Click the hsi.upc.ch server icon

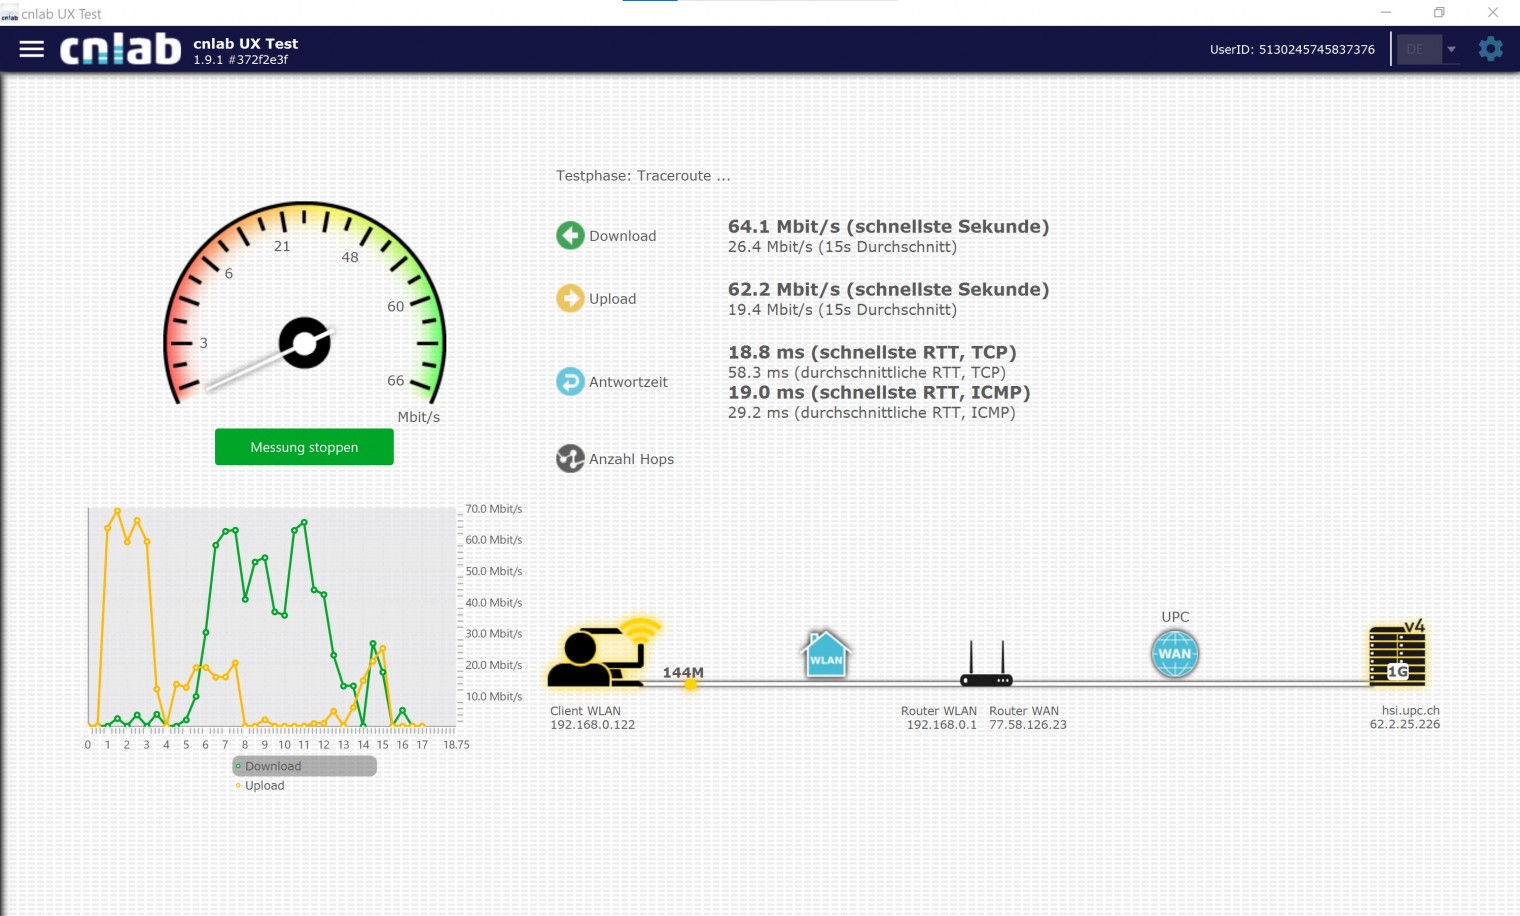(x=1397, y=656)
